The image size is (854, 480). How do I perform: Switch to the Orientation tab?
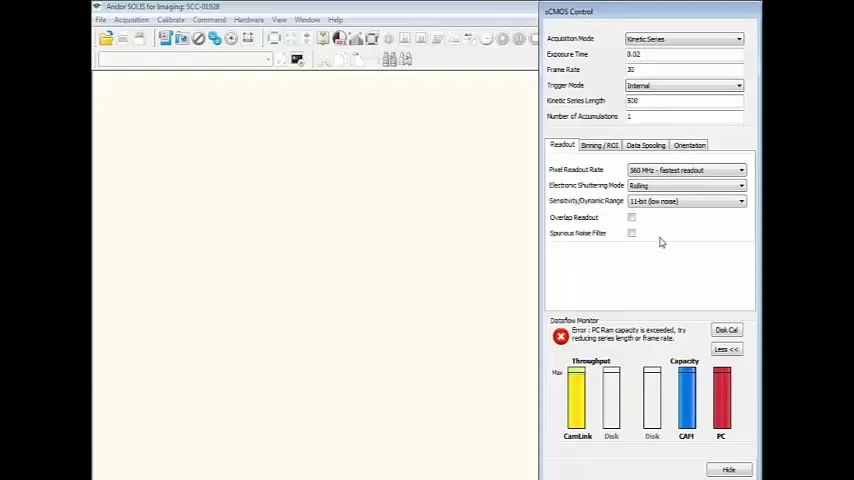689,145
